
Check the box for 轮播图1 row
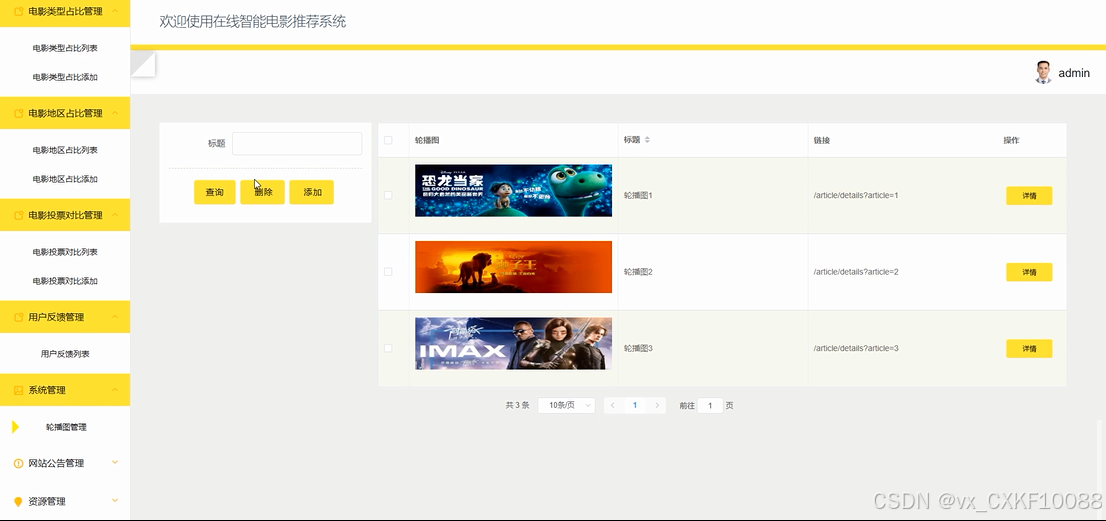pyautogui.click(x=388, y=195)
